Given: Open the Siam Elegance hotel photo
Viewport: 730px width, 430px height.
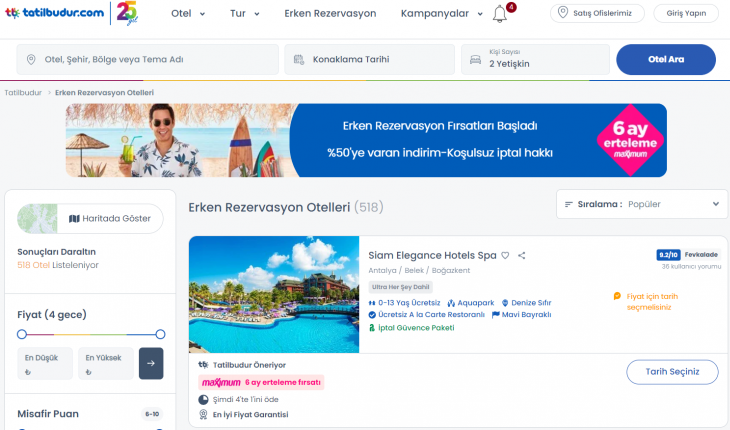Looking at the screenshot, I should coord(274,294).
